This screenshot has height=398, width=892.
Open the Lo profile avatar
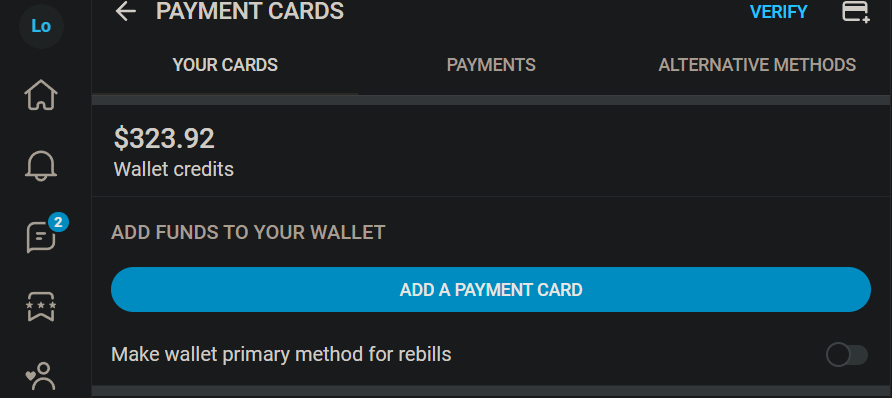pyautogui.click(x=41, y=26)
